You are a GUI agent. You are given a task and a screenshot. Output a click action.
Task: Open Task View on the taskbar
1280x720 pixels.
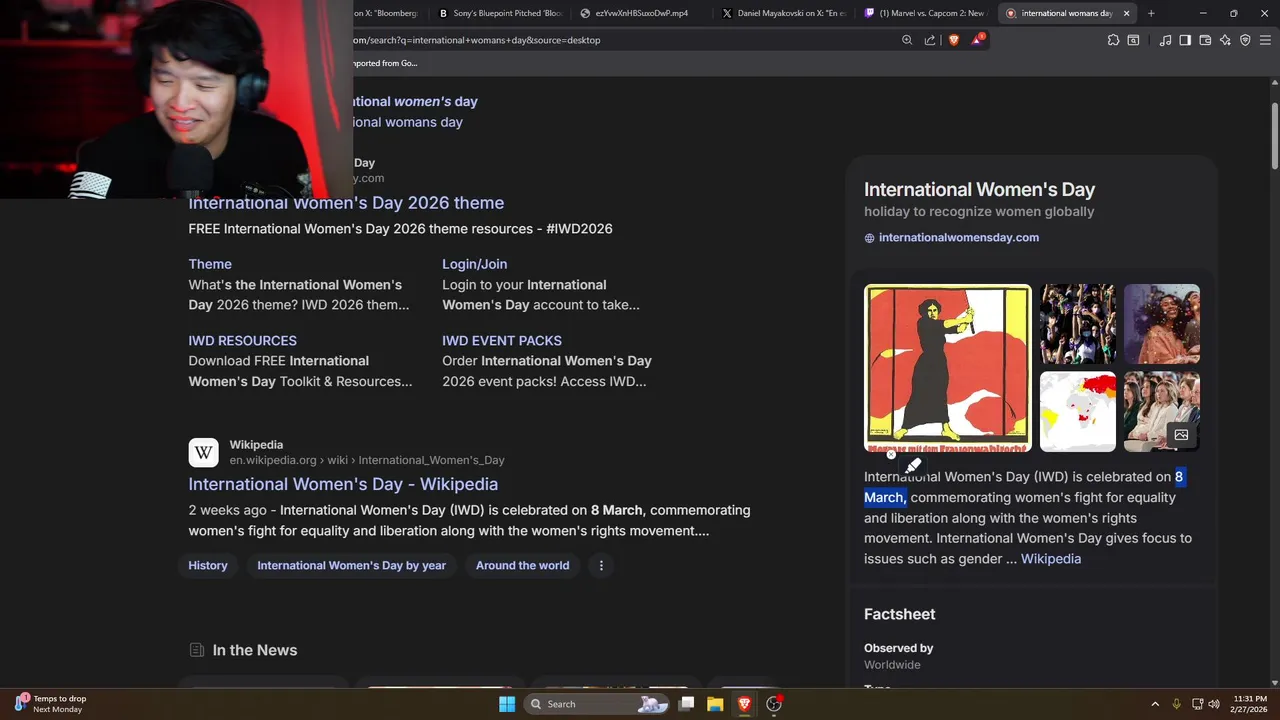tap(686, 704)
